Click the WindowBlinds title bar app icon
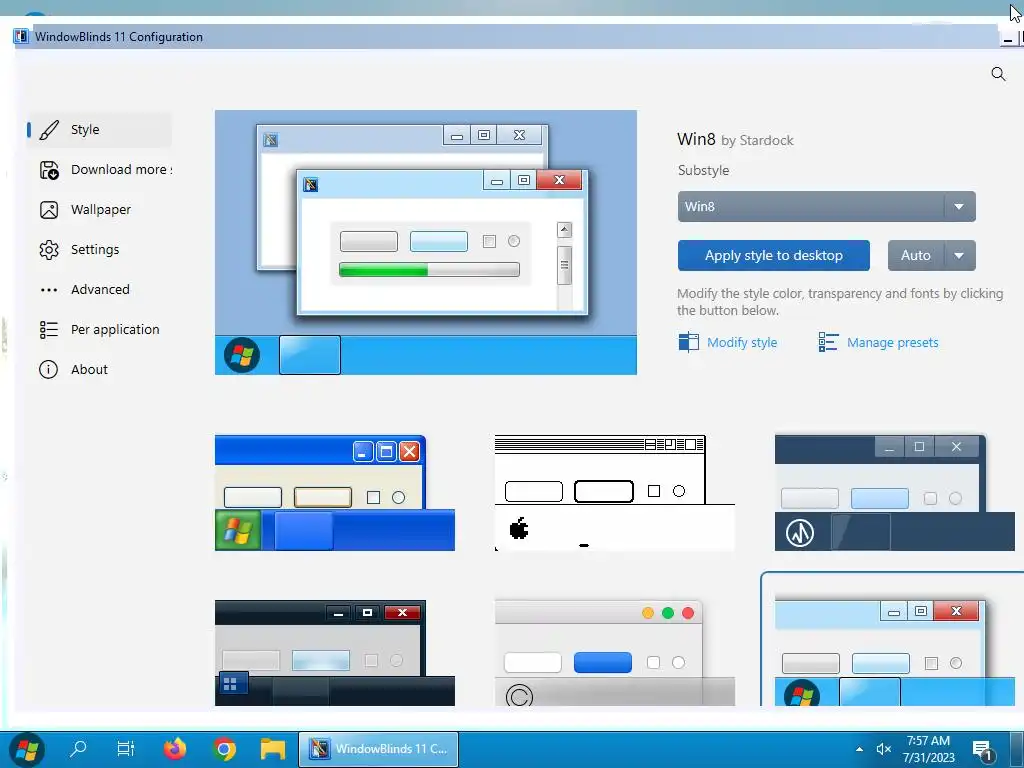 [x=22, y=37]
